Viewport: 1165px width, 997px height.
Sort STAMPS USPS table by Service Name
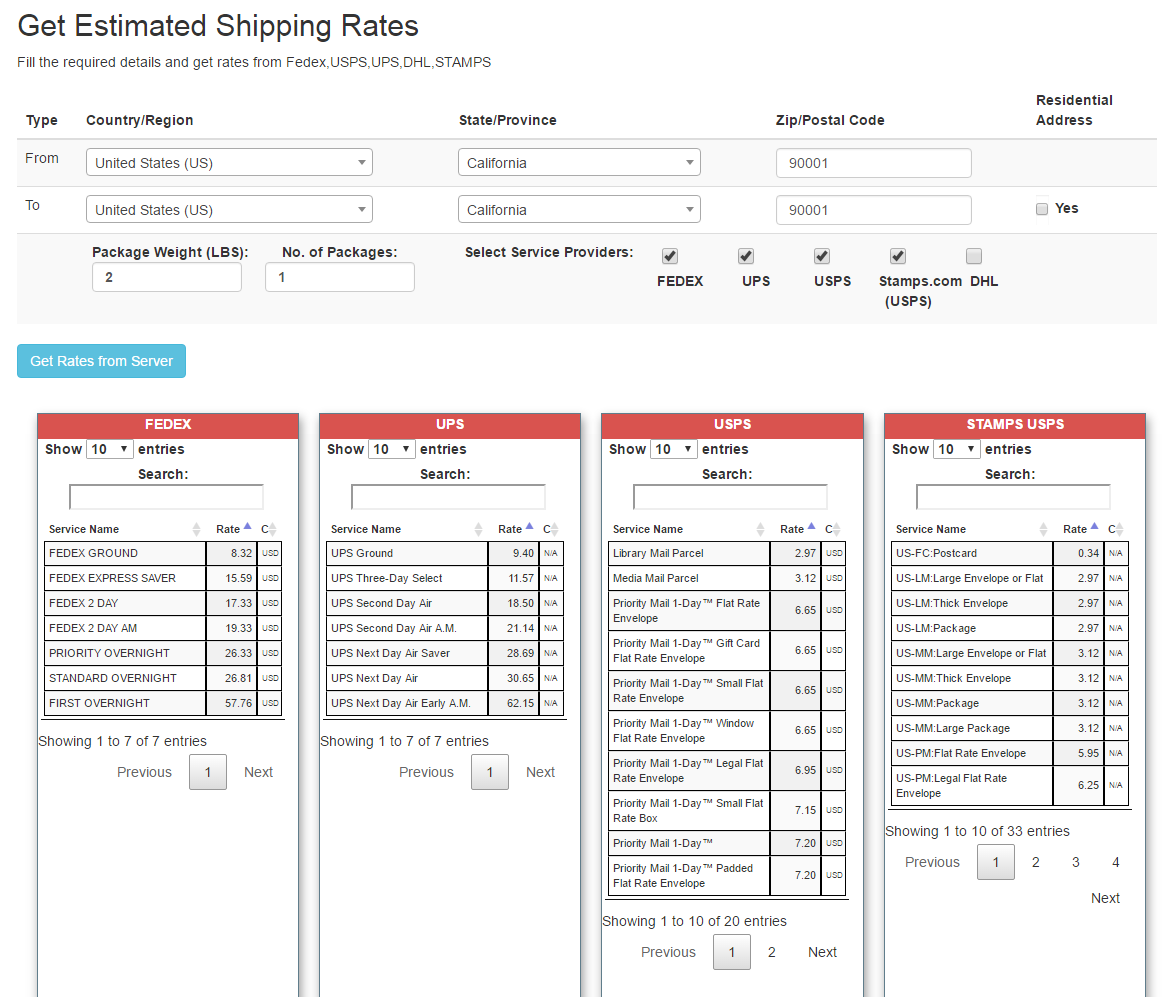(971, 529)
